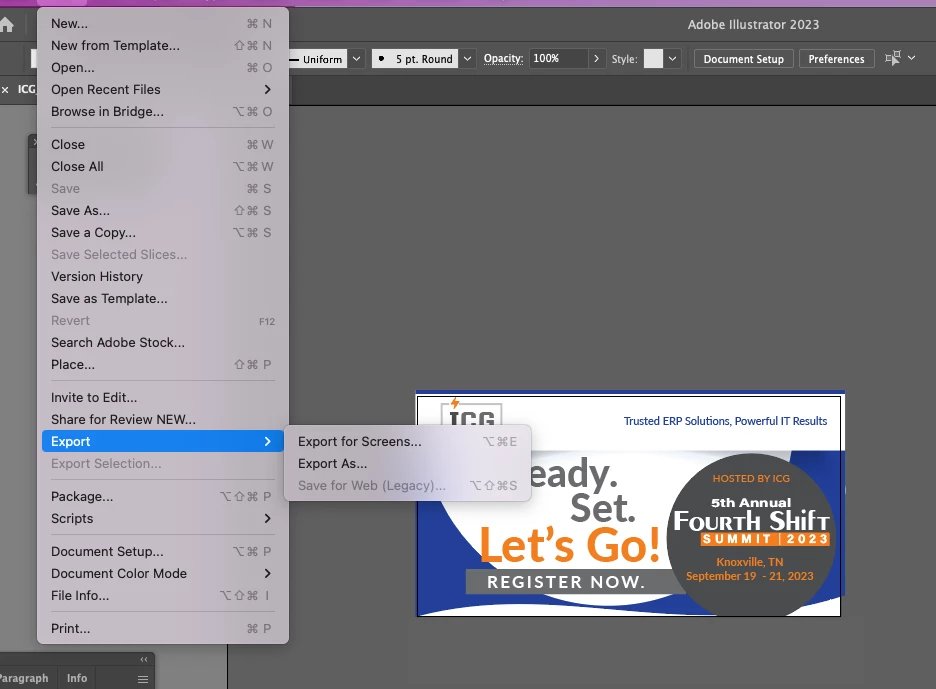This screenshot has height=689, width=936.
Task: Click the Style swatch
Action: [653, 59]
